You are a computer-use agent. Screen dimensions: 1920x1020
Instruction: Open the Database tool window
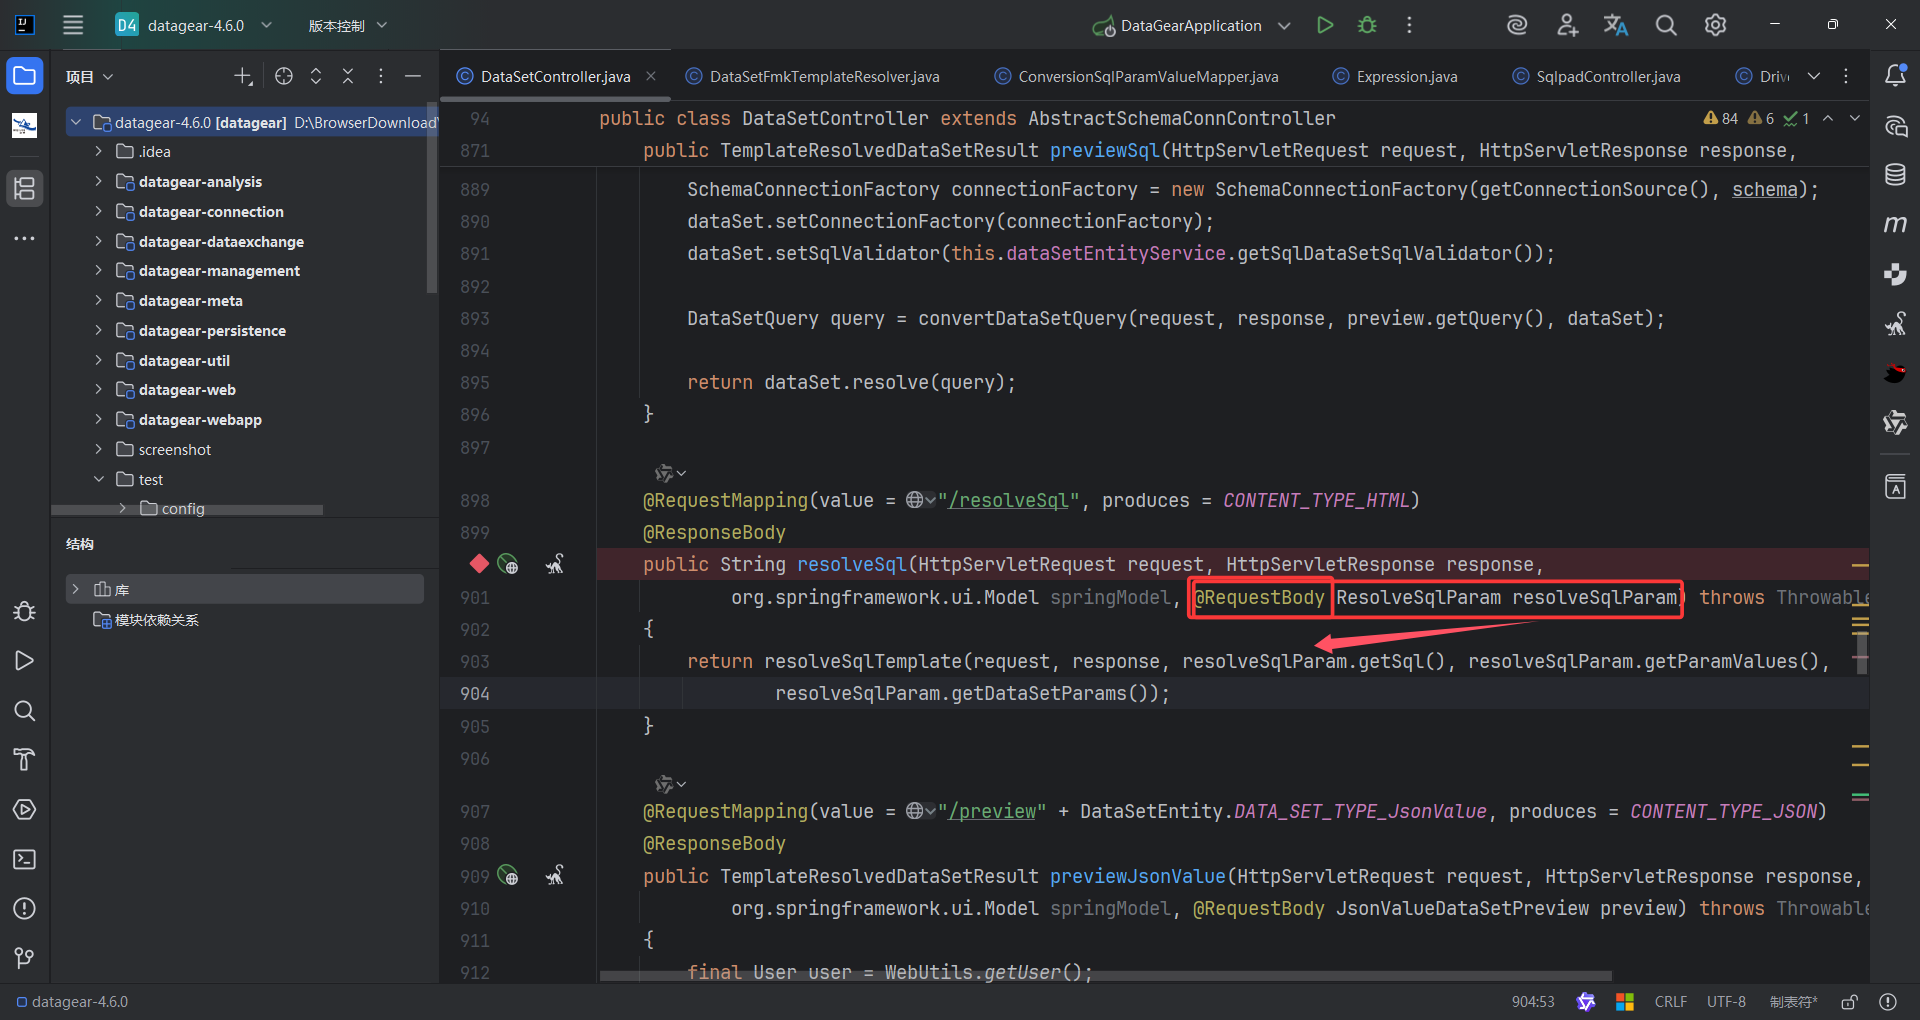click(x=1895, y=175)
